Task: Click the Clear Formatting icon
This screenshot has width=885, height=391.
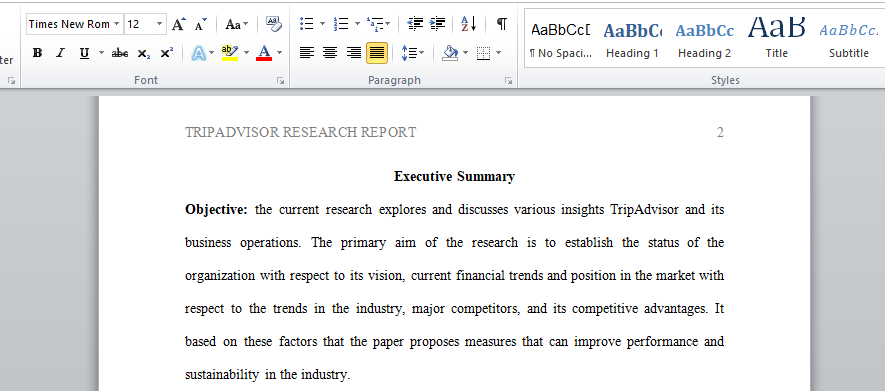Action: click(x=274, y=24)
